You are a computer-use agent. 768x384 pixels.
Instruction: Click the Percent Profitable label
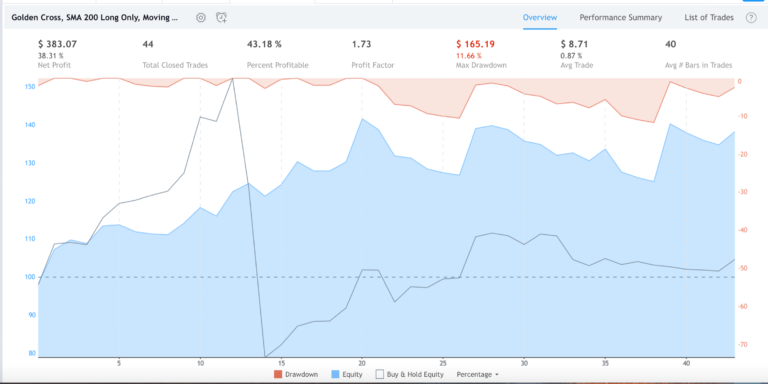(x=278, y=65)
